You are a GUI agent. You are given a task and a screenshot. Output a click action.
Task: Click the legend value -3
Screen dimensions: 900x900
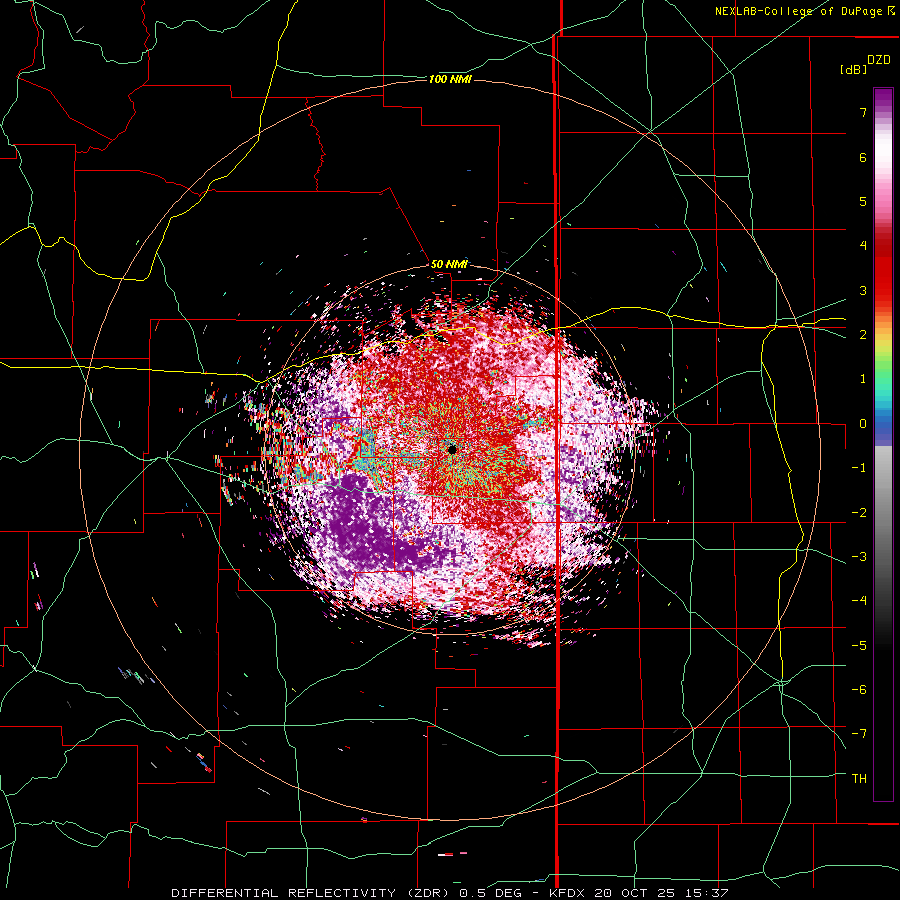859,557
